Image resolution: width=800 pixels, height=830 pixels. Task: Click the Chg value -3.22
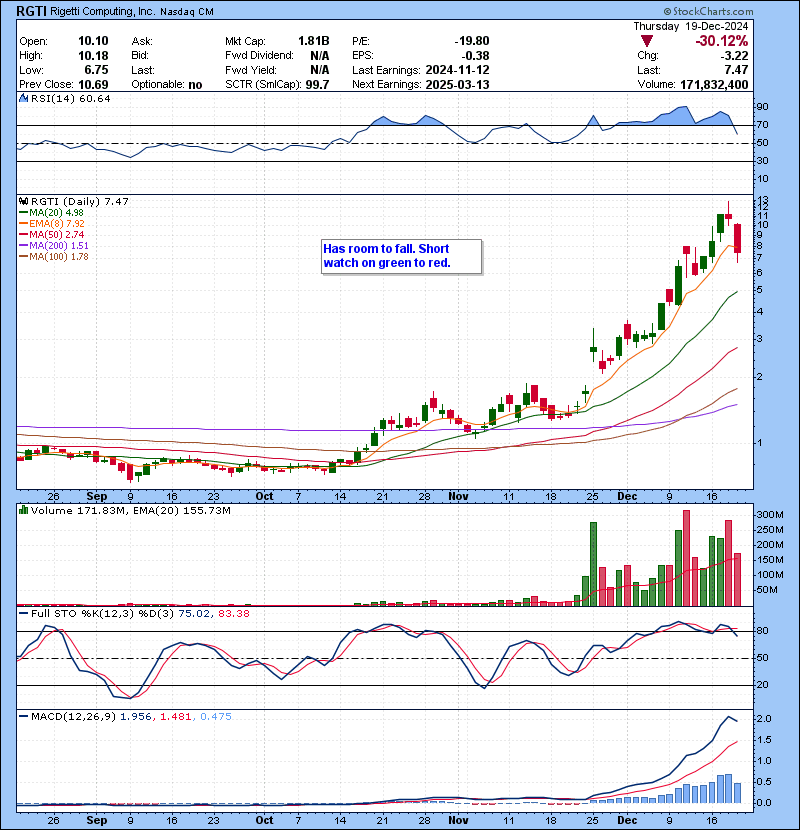pos(734,56)
